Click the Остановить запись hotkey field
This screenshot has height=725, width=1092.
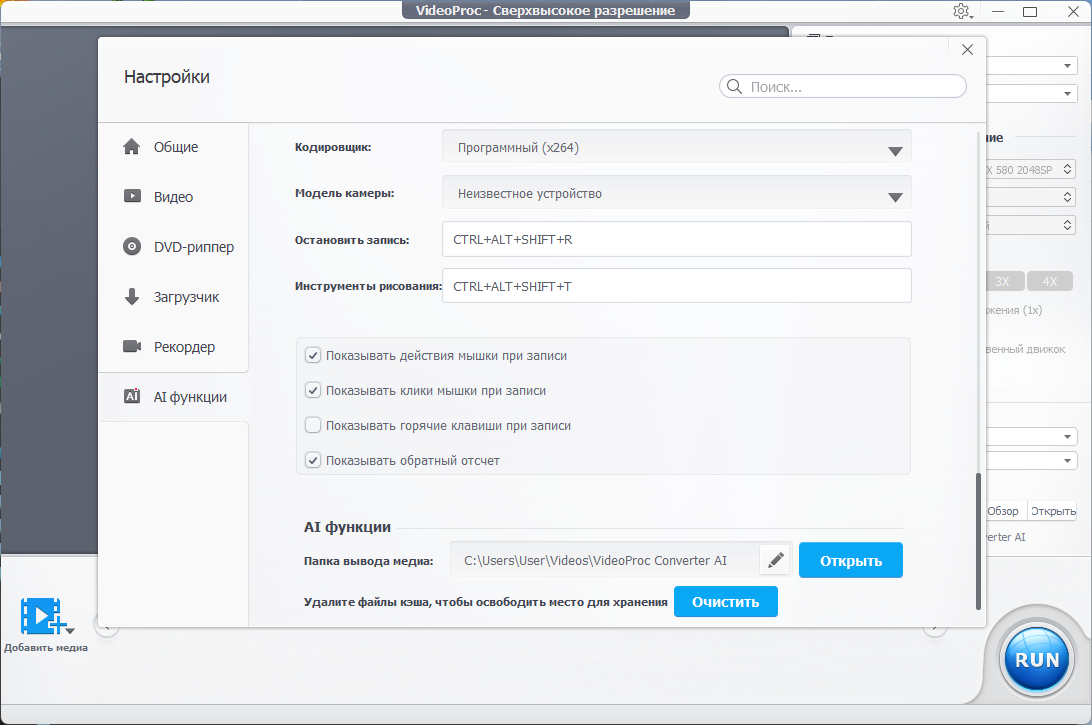pyautogui.click(x=676, y=240)
